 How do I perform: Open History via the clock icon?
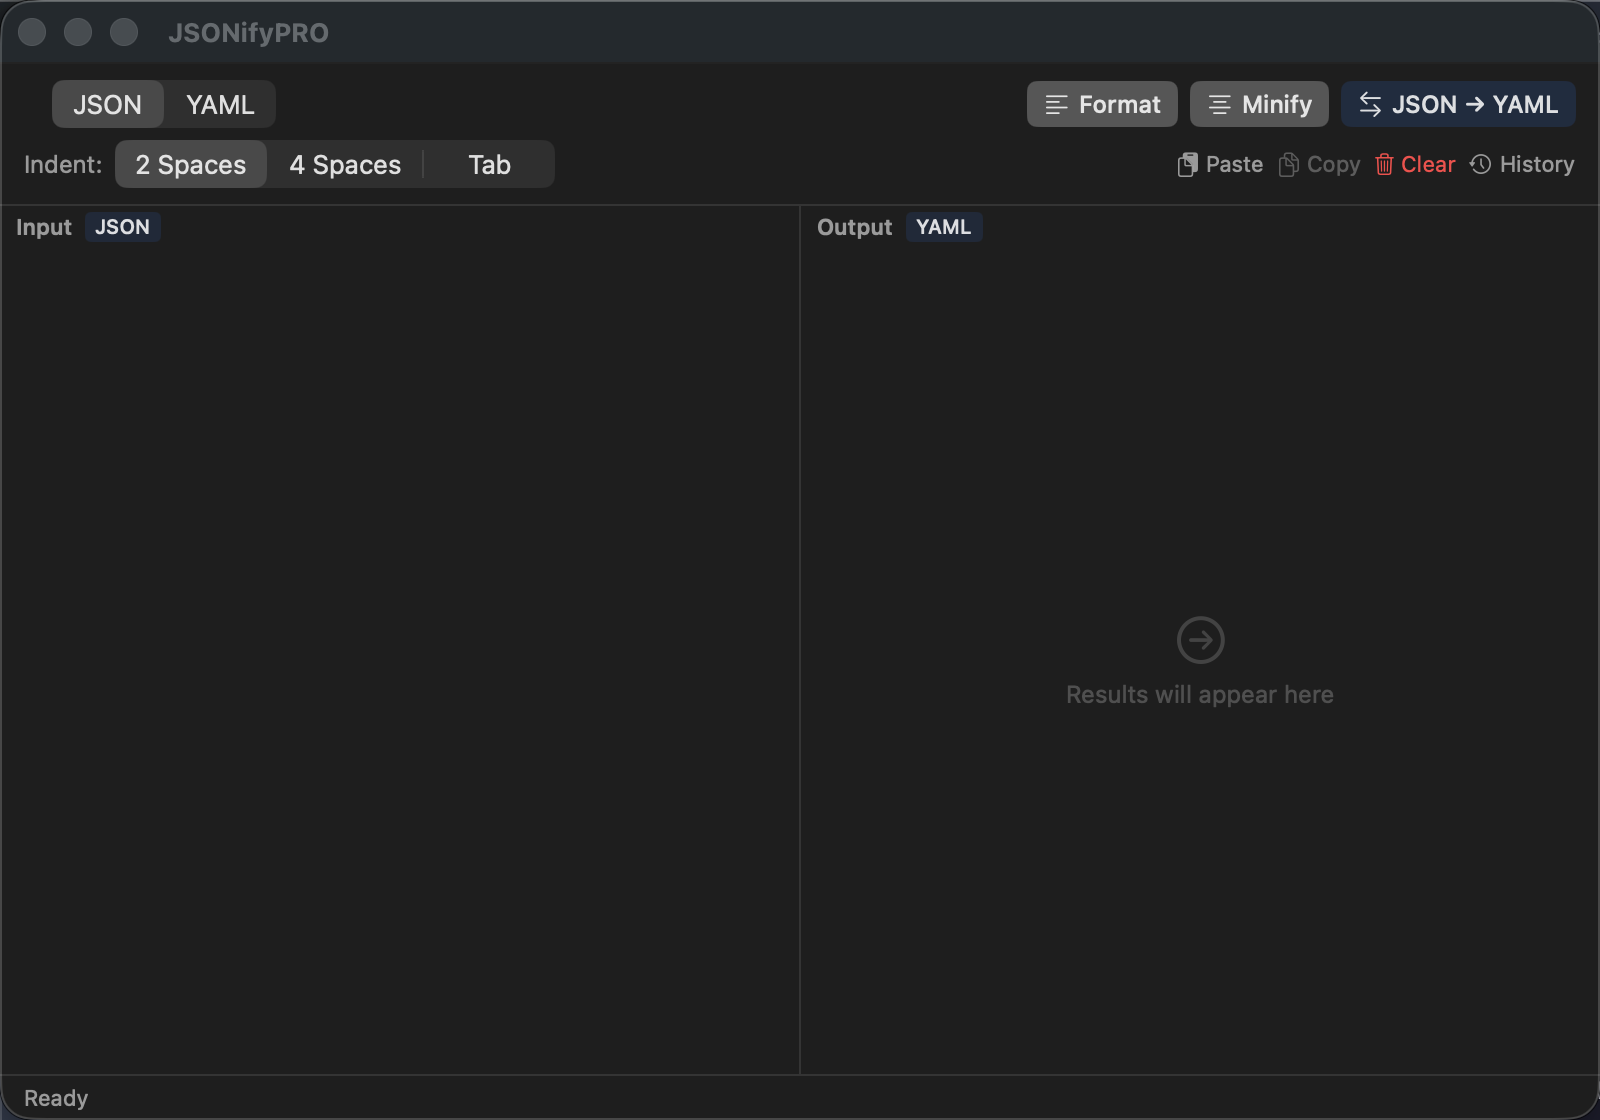pyautogui.click(x=1481, y=164)
